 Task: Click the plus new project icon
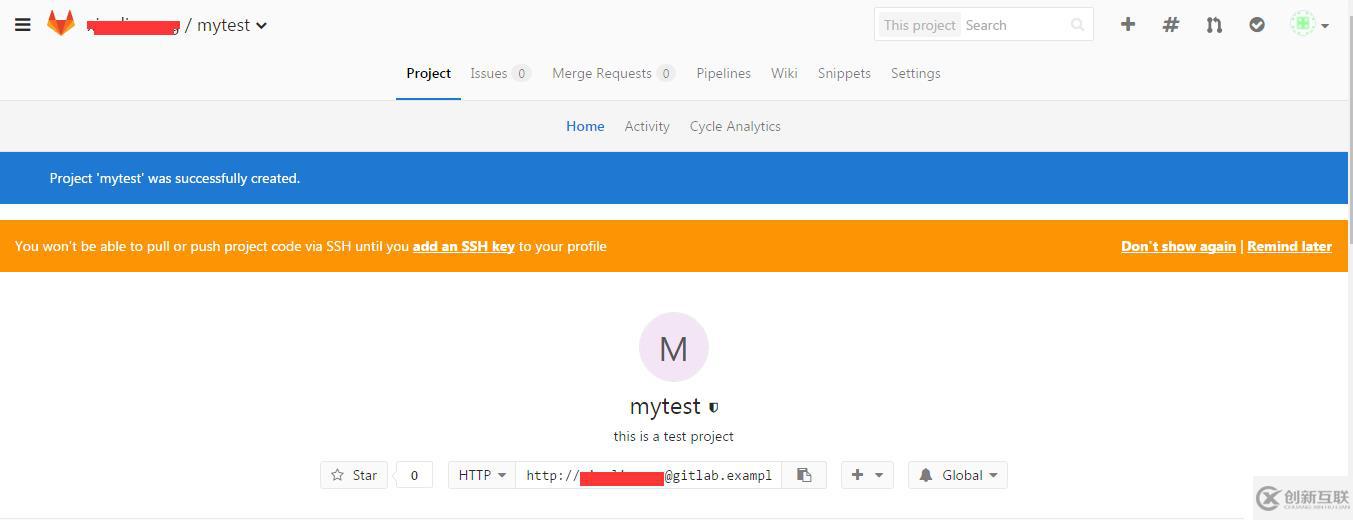tap(1128, 25)
